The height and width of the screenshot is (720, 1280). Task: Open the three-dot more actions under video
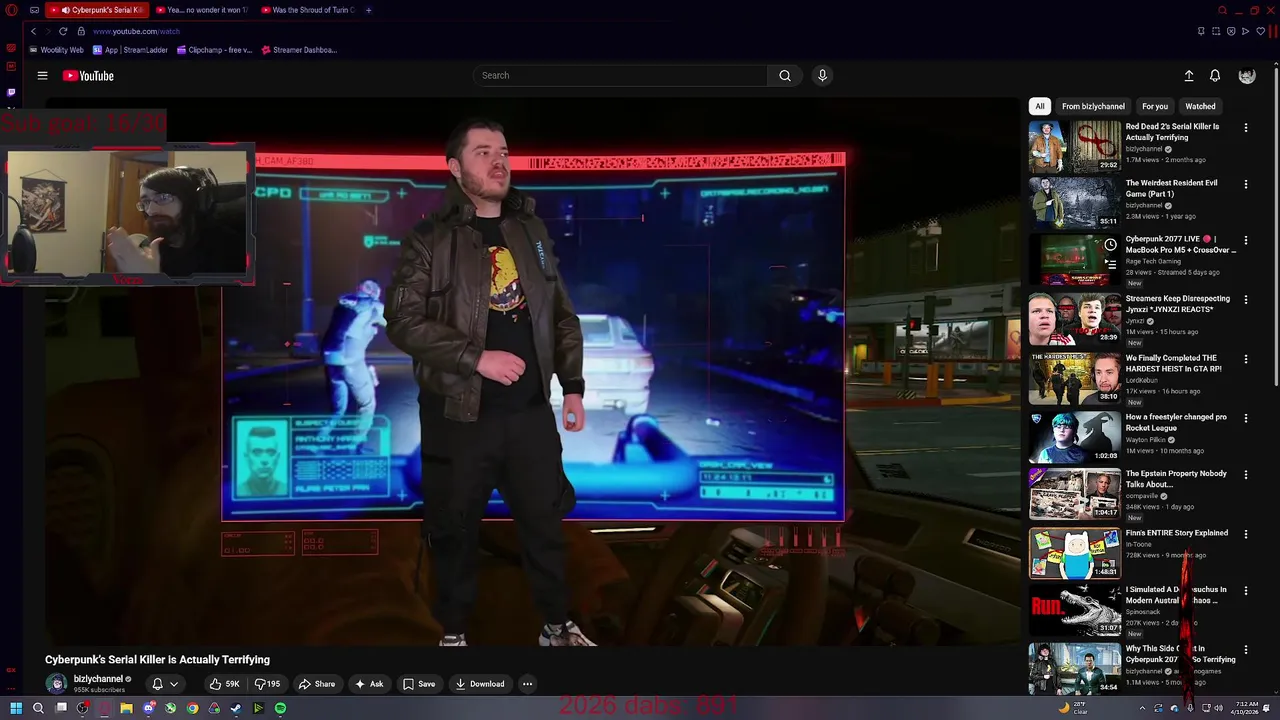pos(527,684)
